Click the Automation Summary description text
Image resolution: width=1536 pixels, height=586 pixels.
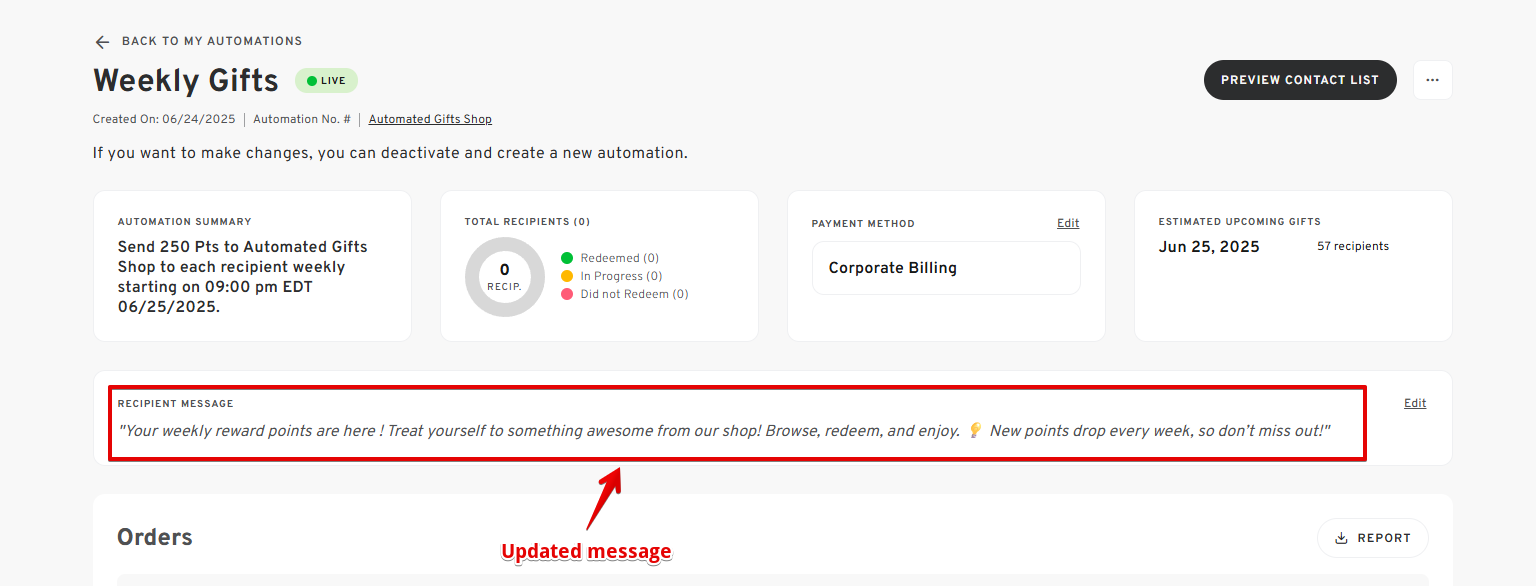pyautogui.click(x=243, y=277)
